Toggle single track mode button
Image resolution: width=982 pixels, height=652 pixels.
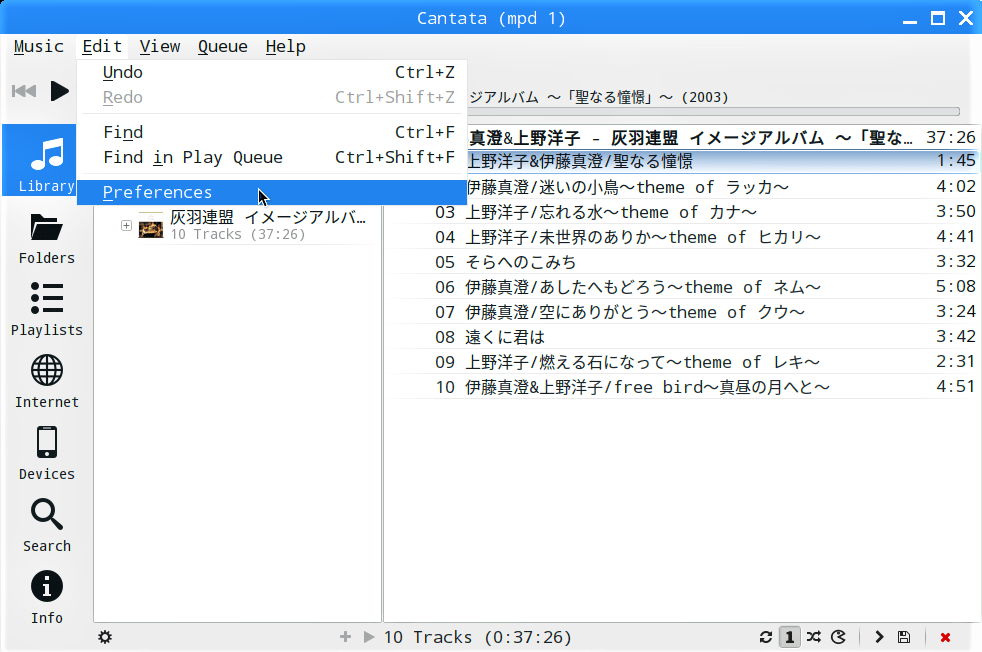[x=789, y=637]
